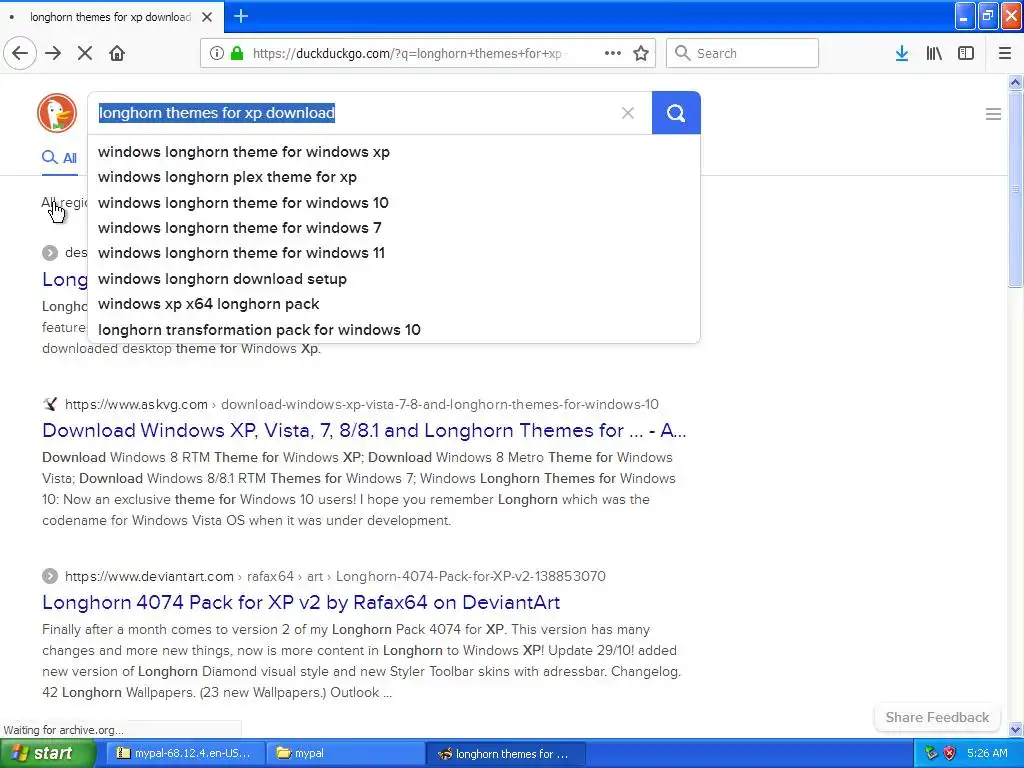Viewport: 1024px width, 768px height.
Task: Show site information icon in address bar
Action: click(217, 53)
